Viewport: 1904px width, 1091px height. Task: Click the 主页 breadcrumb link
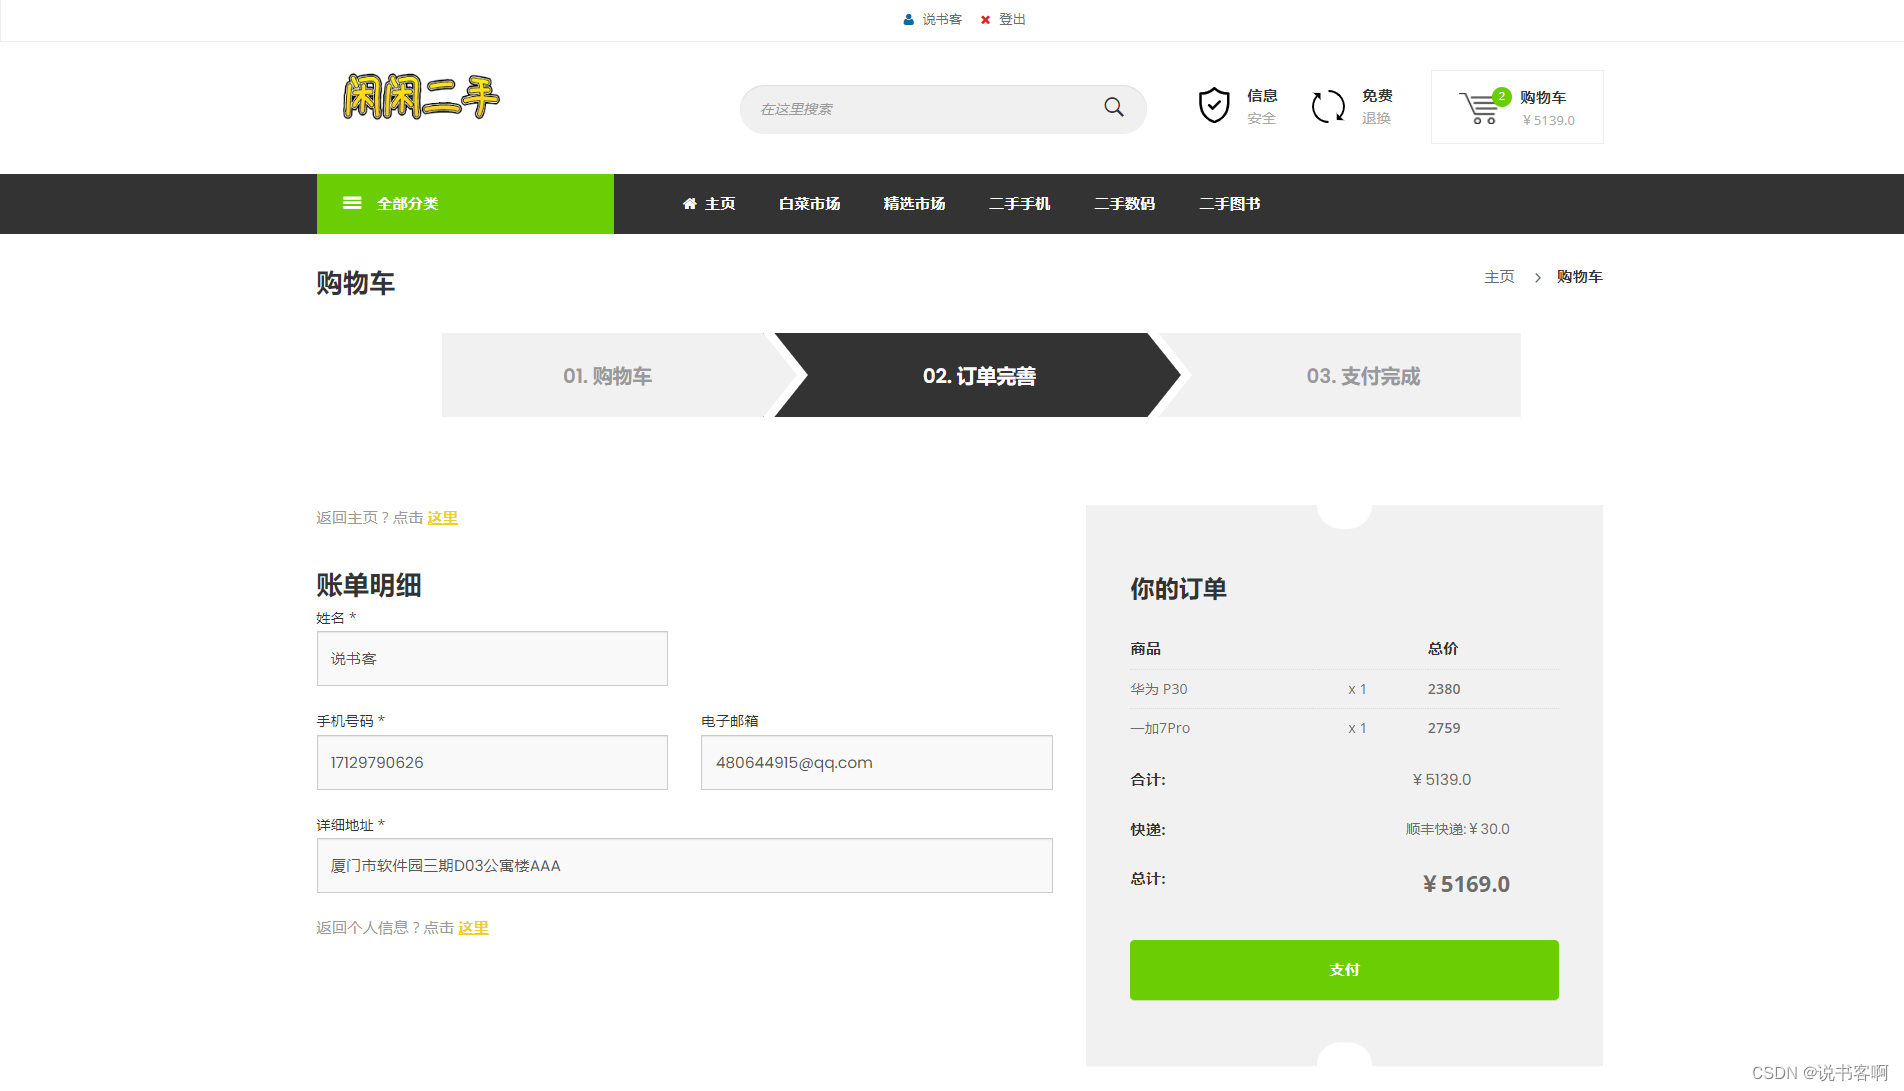click(x=1499, y=277)
